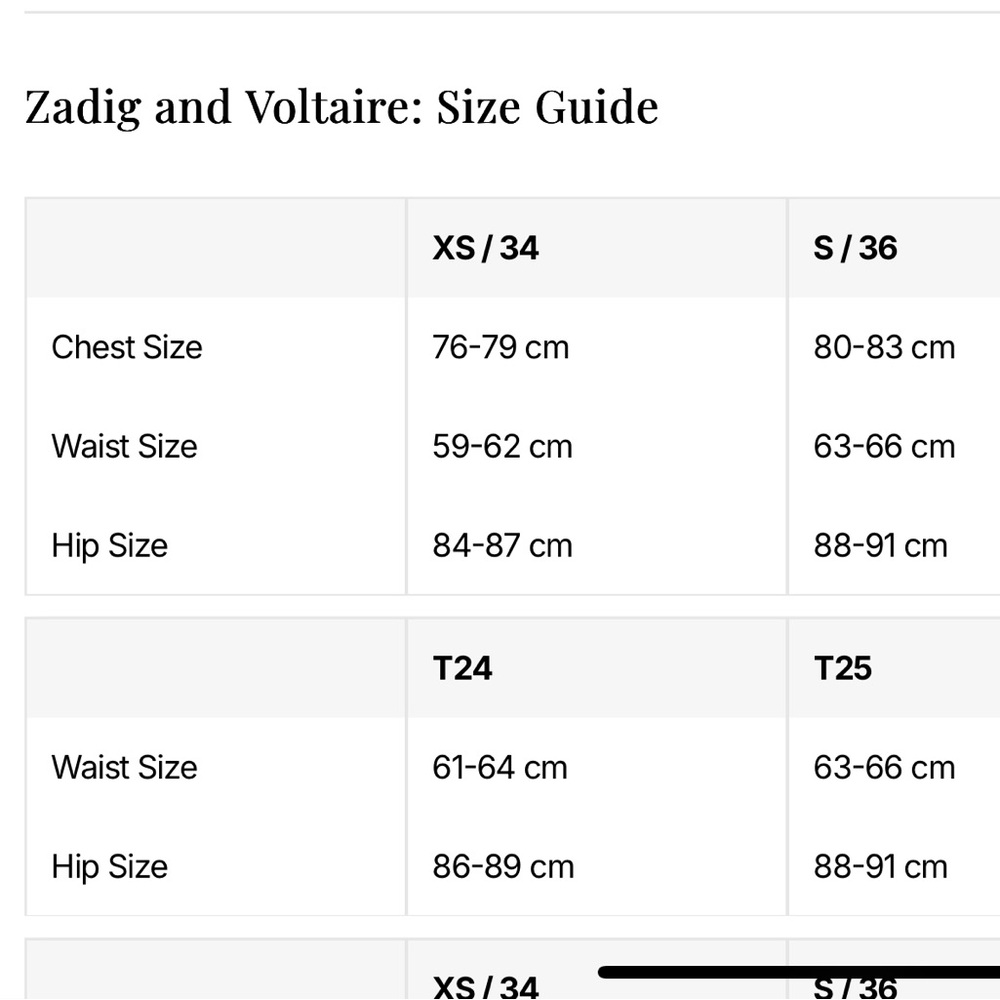Select the S / 36 column header

(x=855, y=248)
